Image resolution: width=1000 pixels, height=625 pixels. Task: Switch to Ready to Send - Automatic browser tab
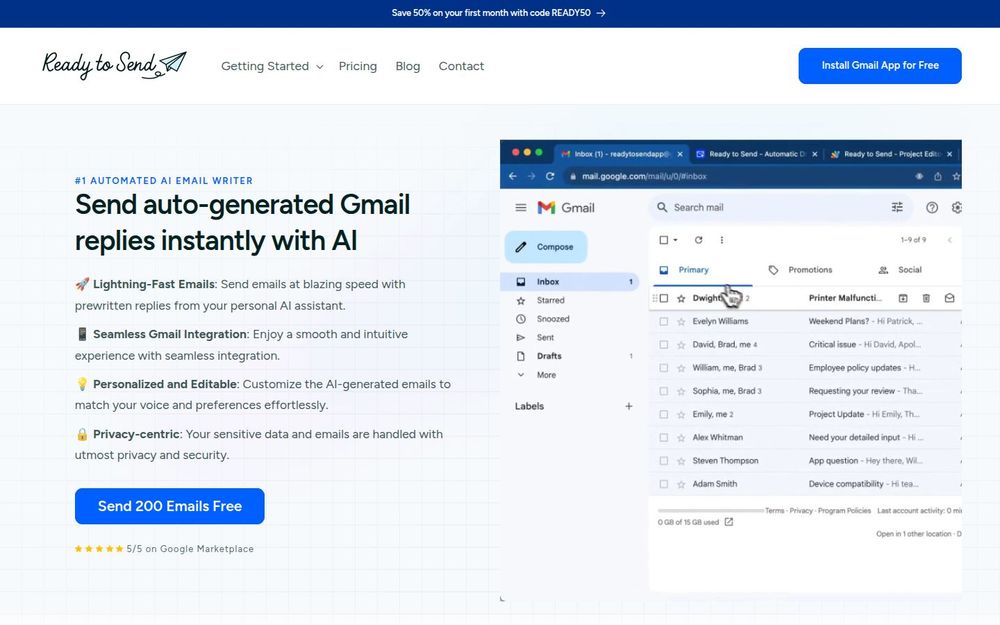click(x=756, y=154)
